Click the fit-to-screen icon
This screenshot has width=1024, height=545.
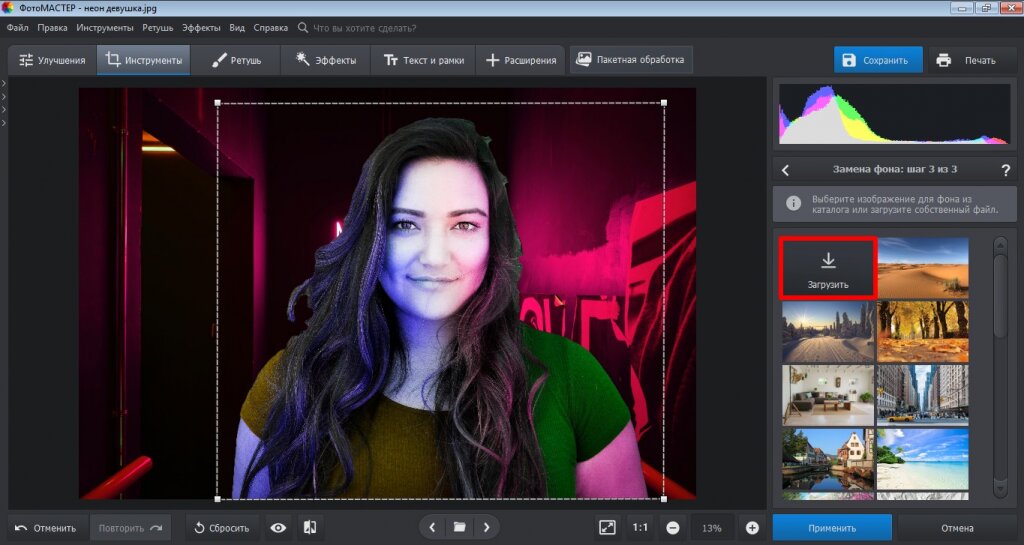click(x=607, y=527)
